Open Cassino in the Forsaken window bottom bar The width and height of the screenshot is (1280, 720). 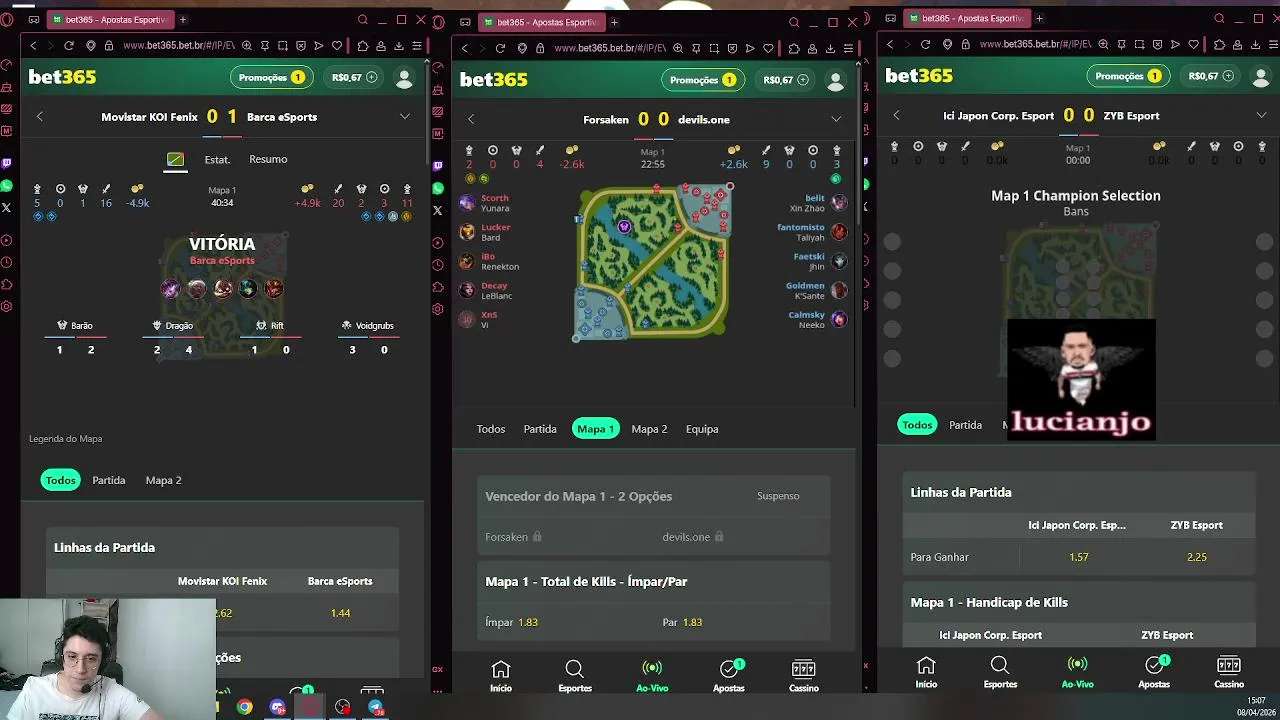(x=804, y=676)
